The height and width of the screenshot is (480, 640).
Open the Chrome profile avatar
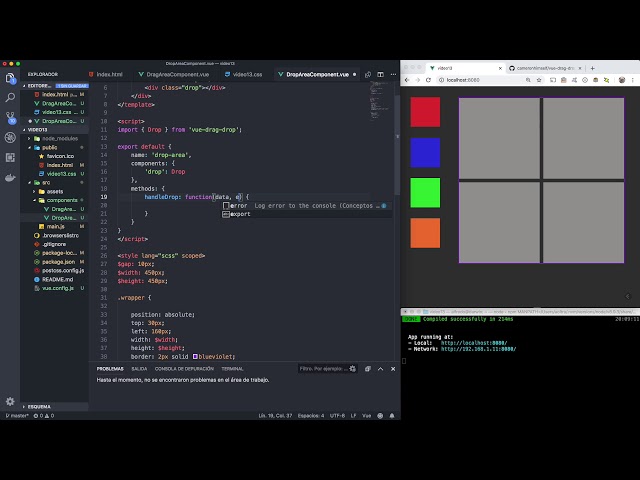pos(622,80)
